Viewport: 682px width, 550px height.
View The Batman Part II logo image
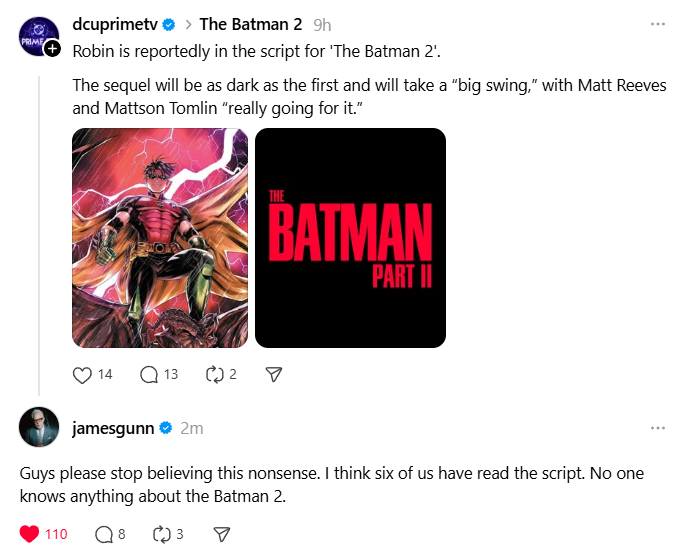click(x=350, y=238)
